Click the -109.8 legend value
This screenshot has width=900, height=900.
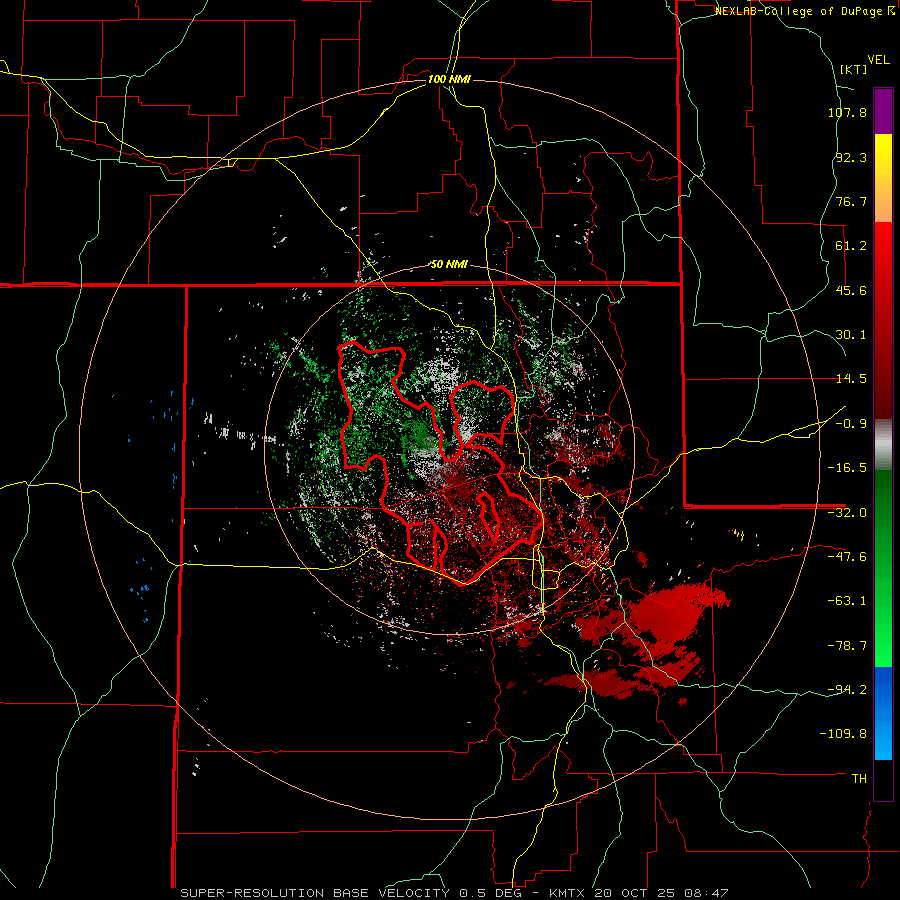[843, 734]
